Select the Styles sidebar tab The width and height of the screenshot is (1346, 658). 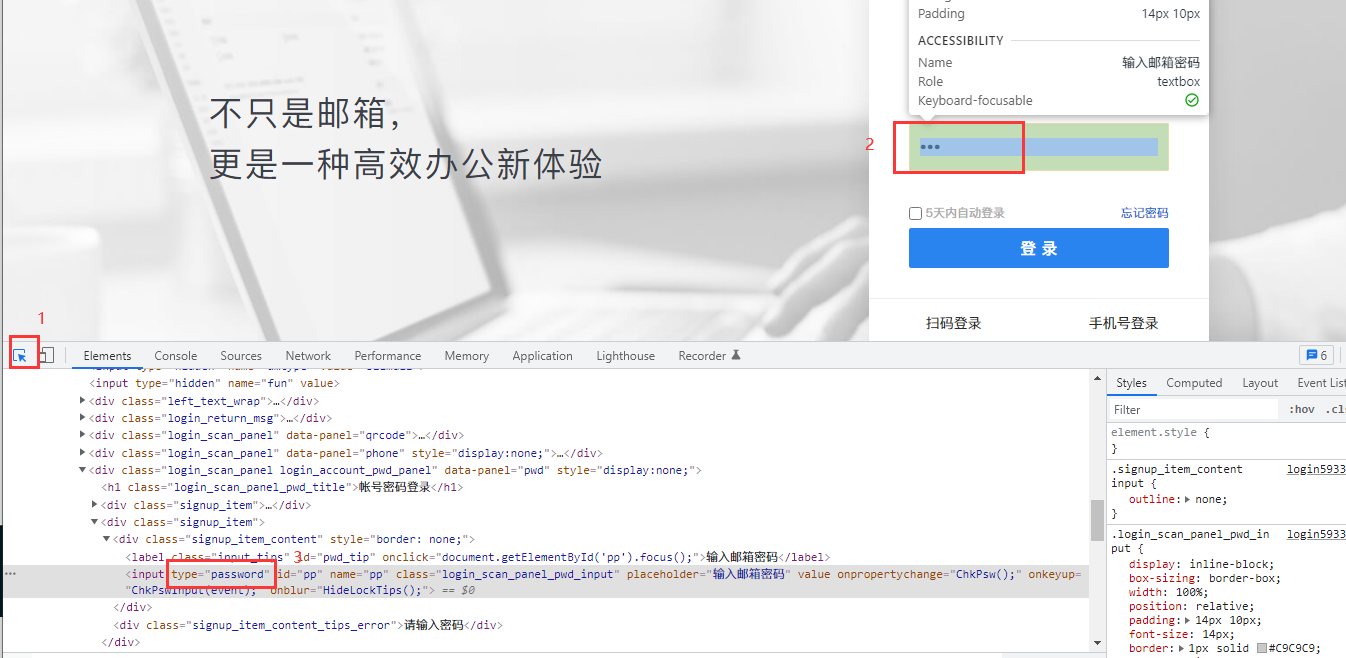click(1131, 383)
